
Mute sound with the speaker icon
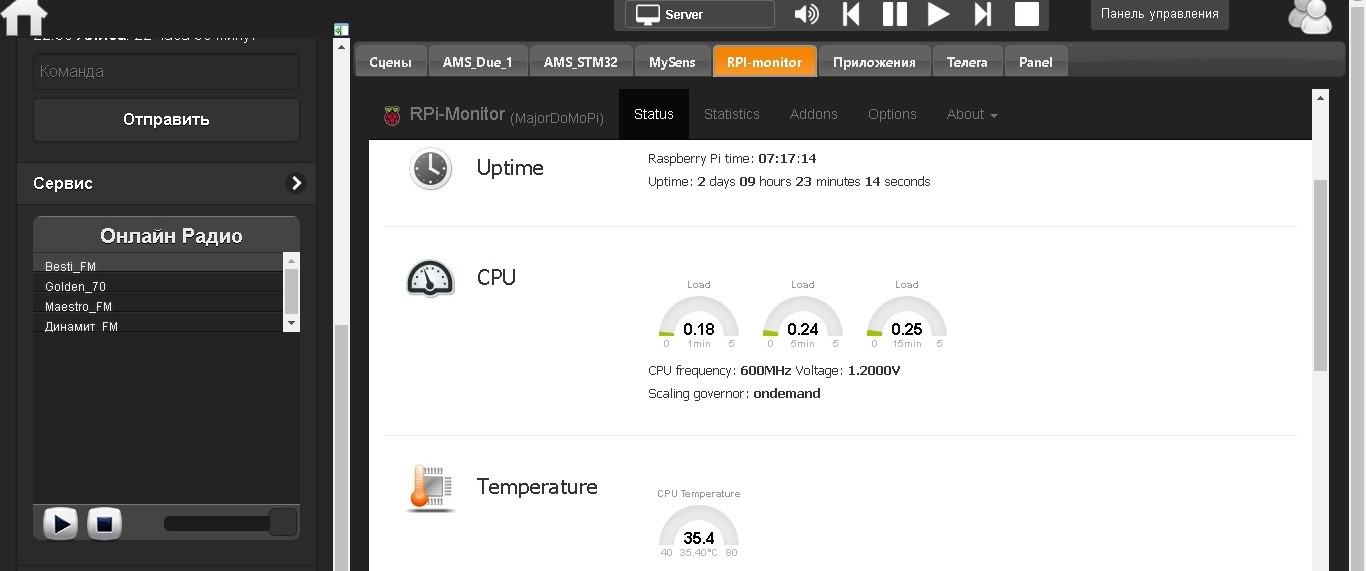[x=806, y=14]
